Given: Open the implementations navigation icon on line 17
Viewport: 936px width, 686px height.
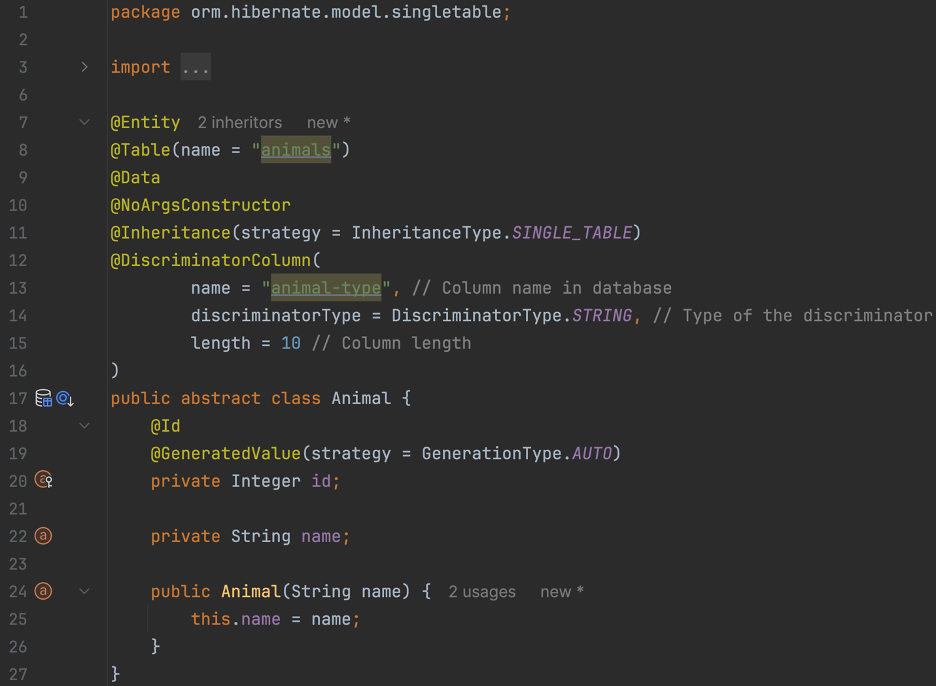Looking at the screenshot, I should tap(64, 398).
